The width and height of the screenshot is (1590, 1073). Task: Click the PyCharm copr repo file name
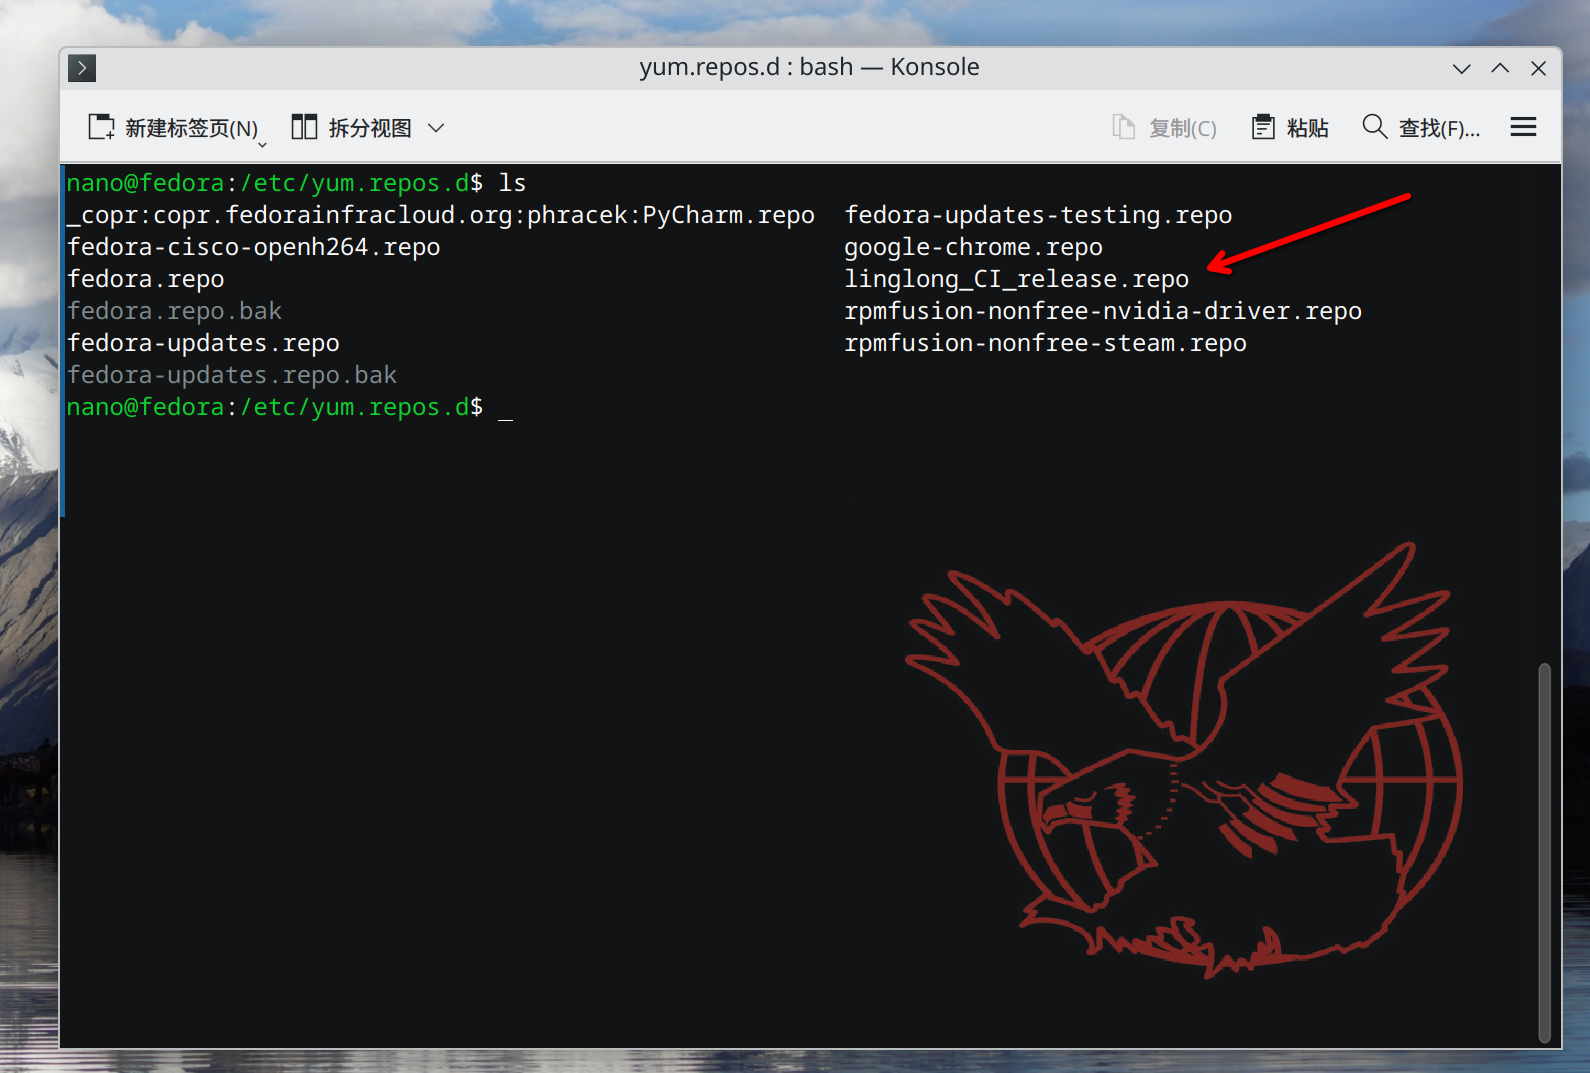coord(441,215)
